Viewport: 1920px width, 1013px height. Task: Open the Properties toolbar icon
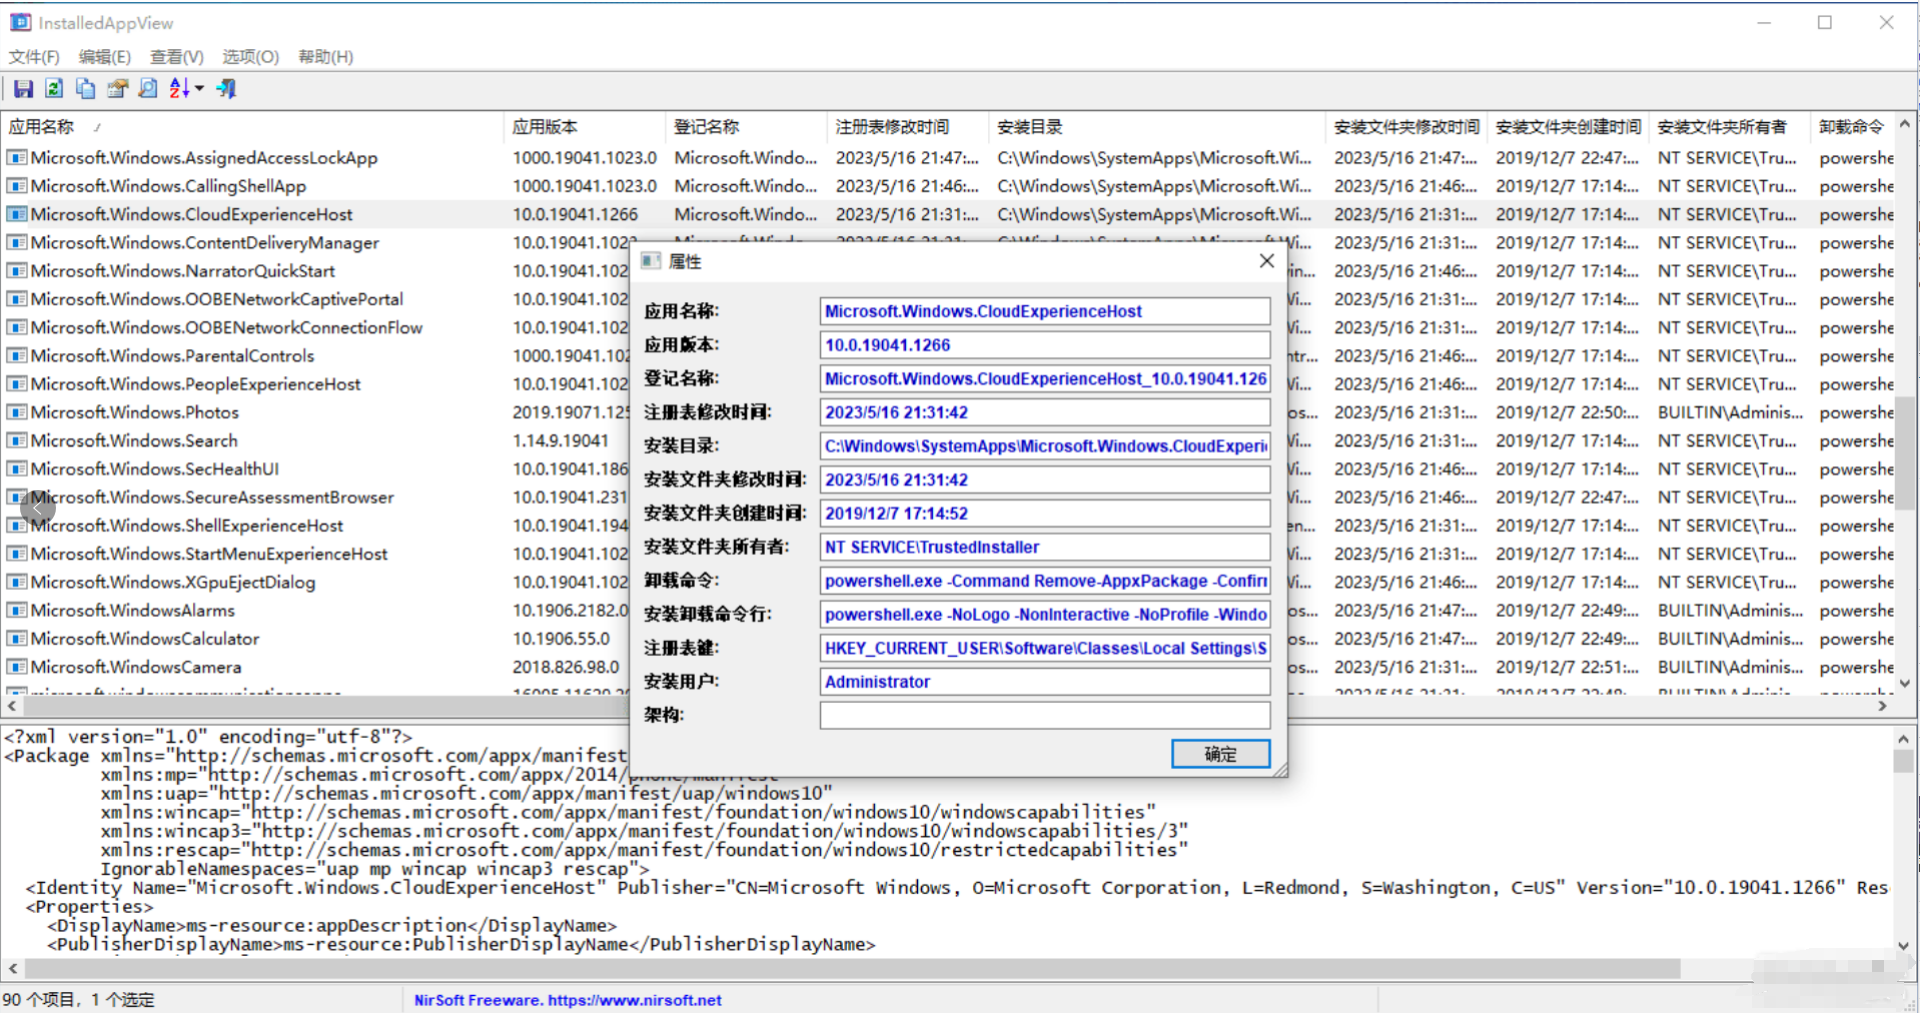(116, 88)
